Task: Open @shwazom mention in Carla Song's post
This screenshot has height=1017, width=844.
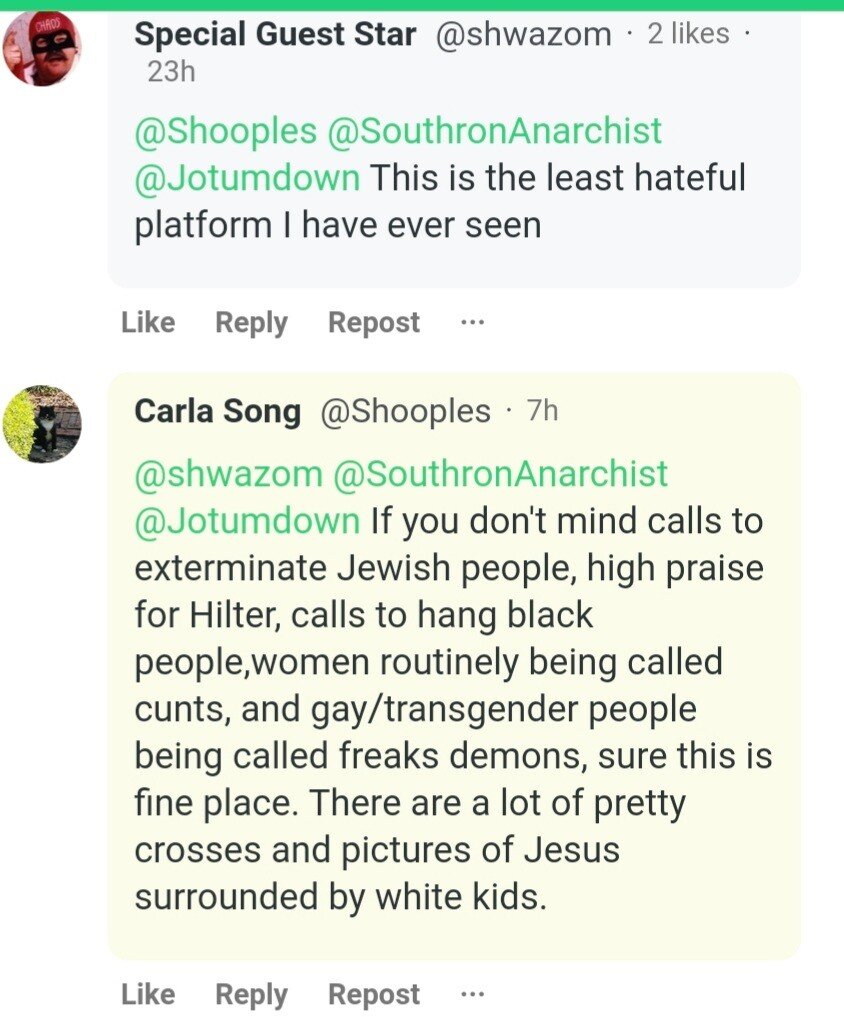Action: (x=227, y=473)
